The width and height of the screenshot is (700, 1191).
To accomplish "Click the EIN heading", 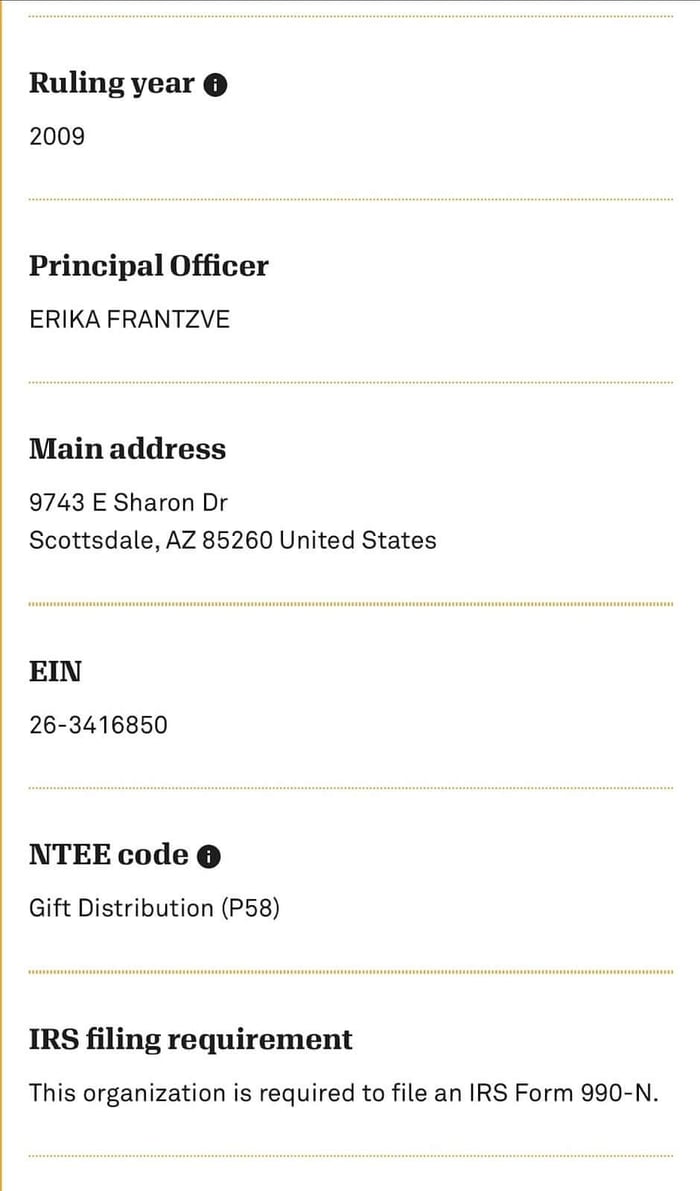I will pyautogui.click(x=55, y=671).
